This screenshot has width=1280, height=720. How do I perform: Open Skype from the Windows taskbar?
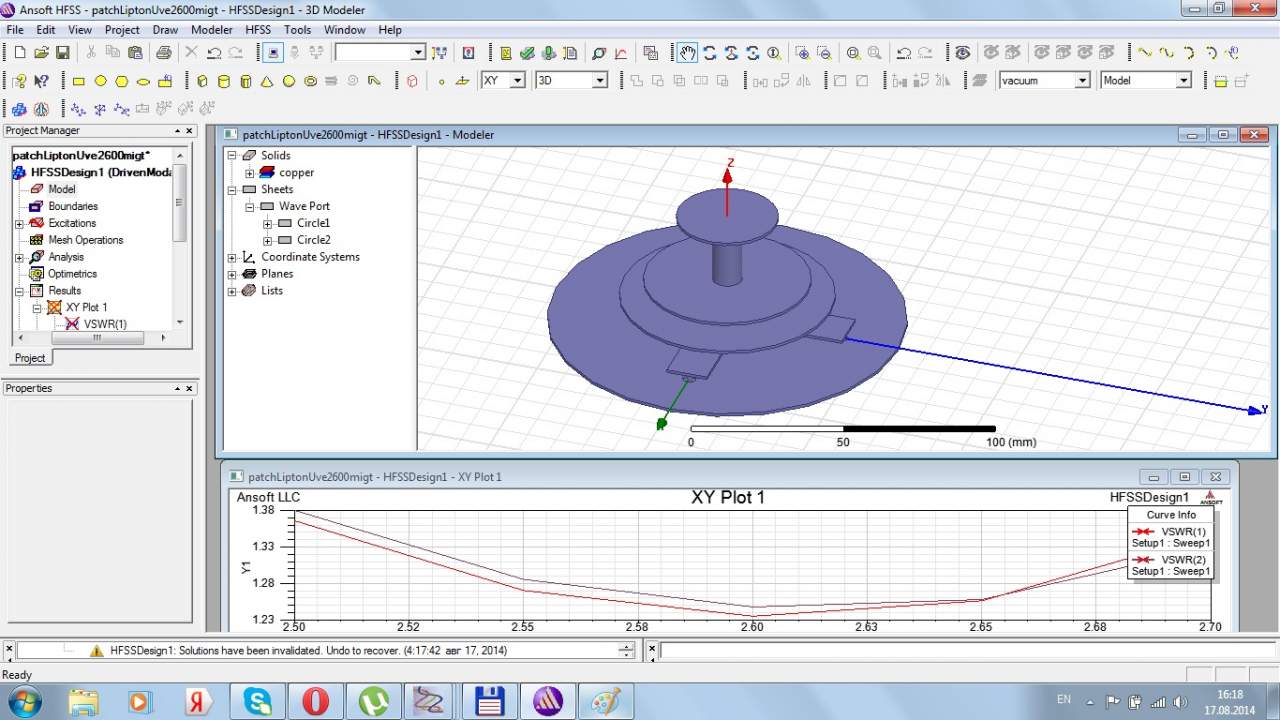click(x=259, y=701)
